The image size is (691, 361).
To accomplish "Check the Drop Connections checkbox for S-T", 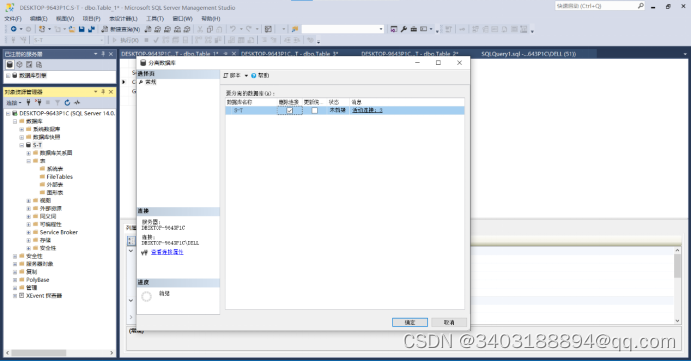I will coord(290,111).
